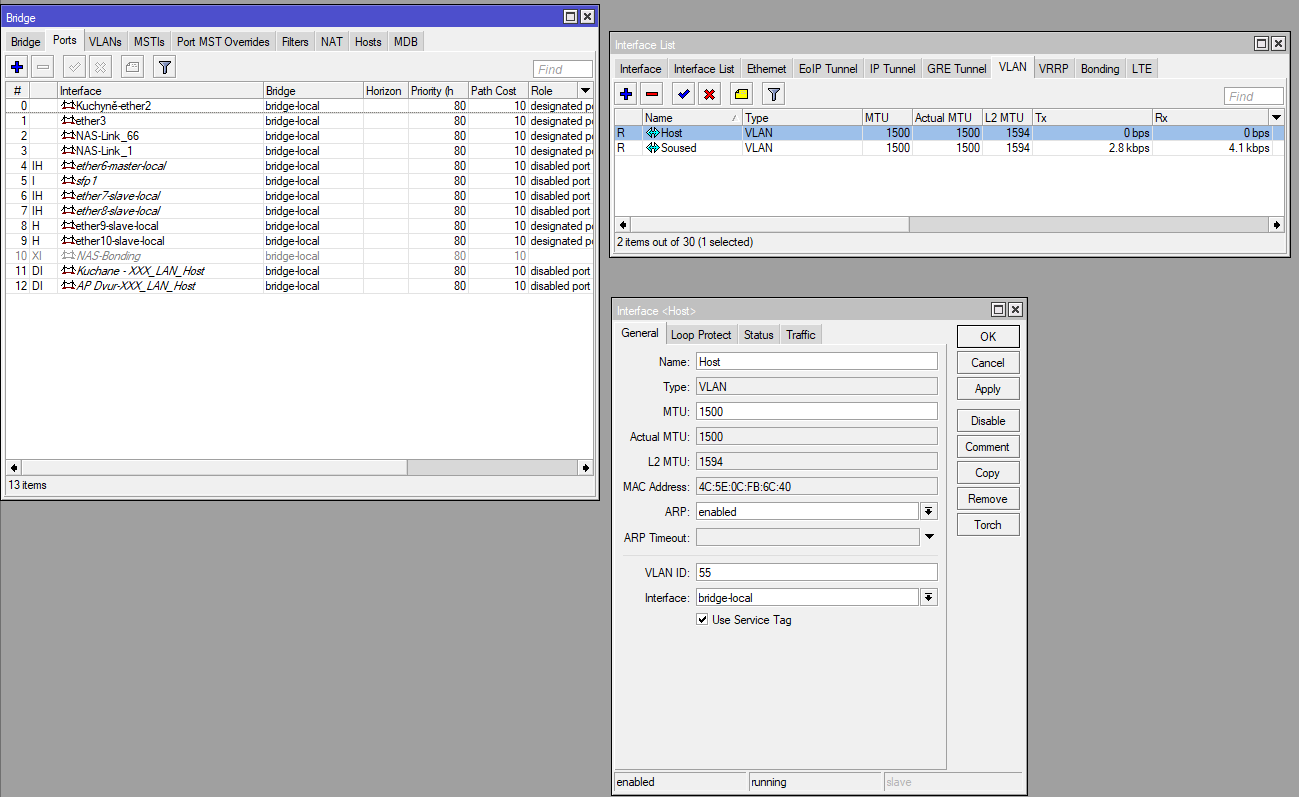Click Disable button in Host dialog

[988, 421]
